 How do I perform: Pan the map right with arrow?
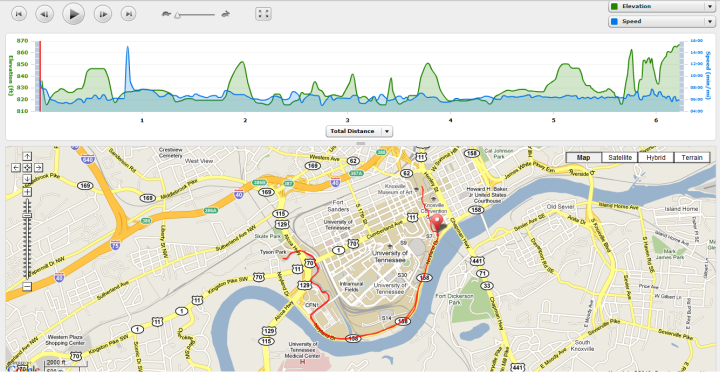(x=39, y=167)
